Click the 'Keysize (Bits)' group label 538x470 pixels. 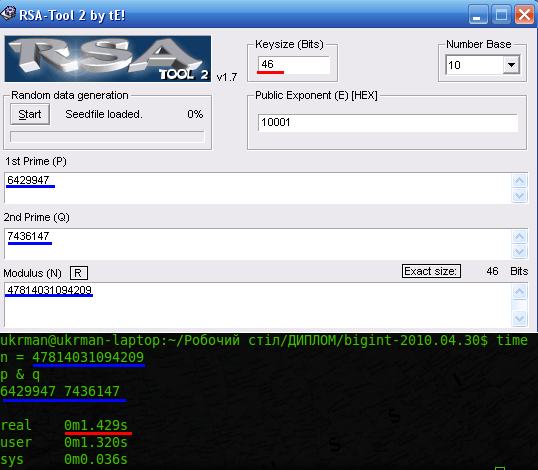pyautogui.click(x=289, y=44)
